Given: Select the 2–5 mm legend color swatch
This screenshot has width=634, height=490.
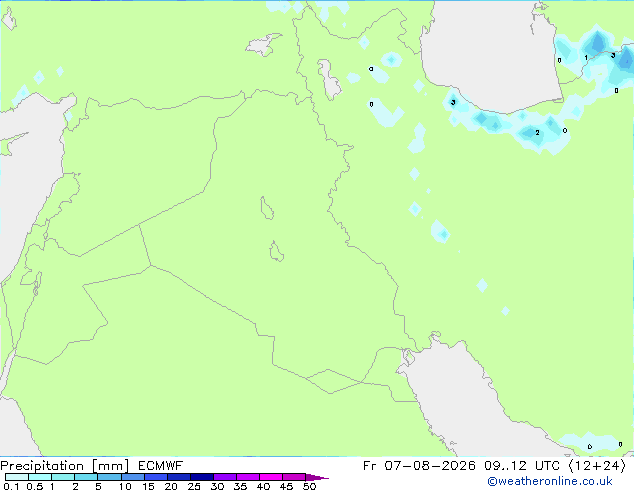Looking at the screenshot, I should (x=86, y=477).
